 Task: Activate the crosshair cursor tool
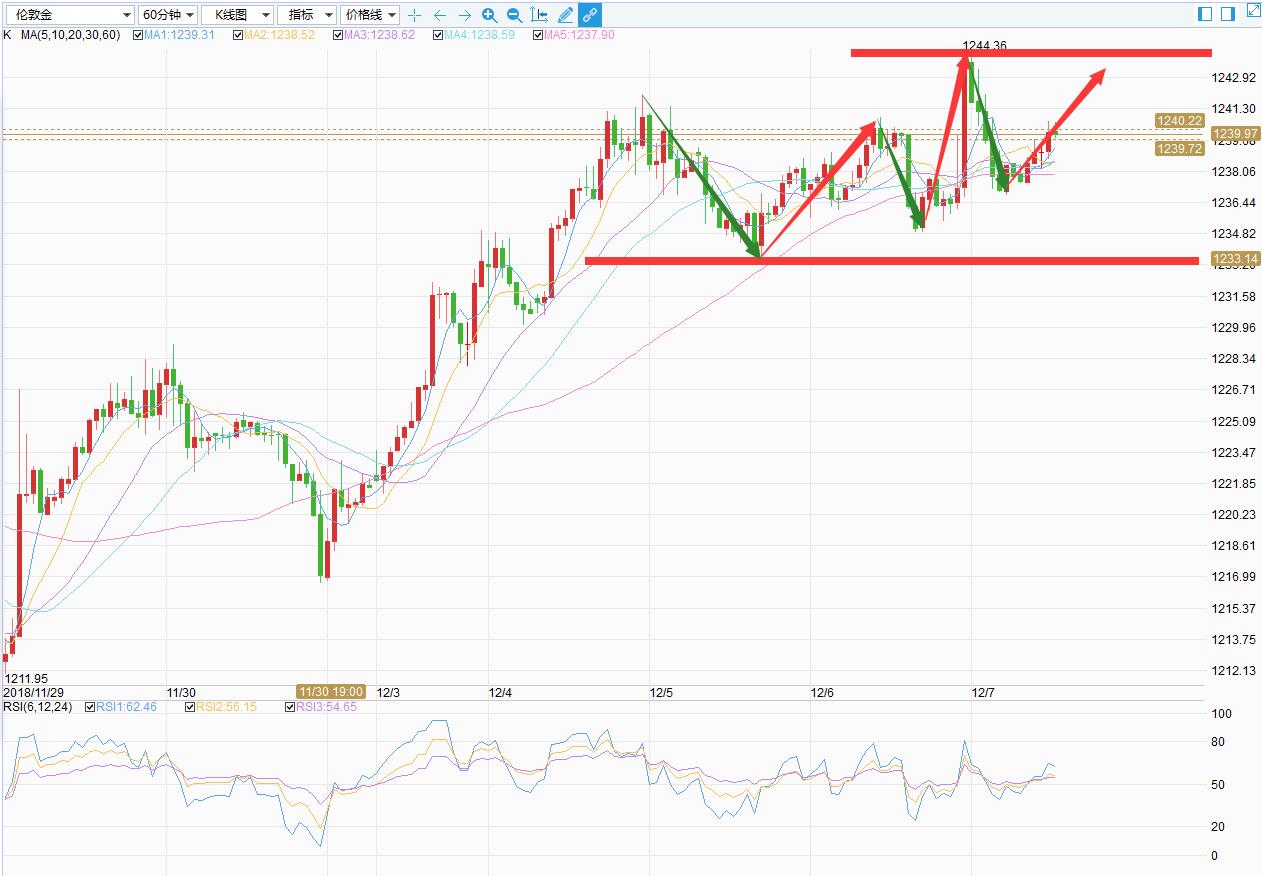[415, 15]
